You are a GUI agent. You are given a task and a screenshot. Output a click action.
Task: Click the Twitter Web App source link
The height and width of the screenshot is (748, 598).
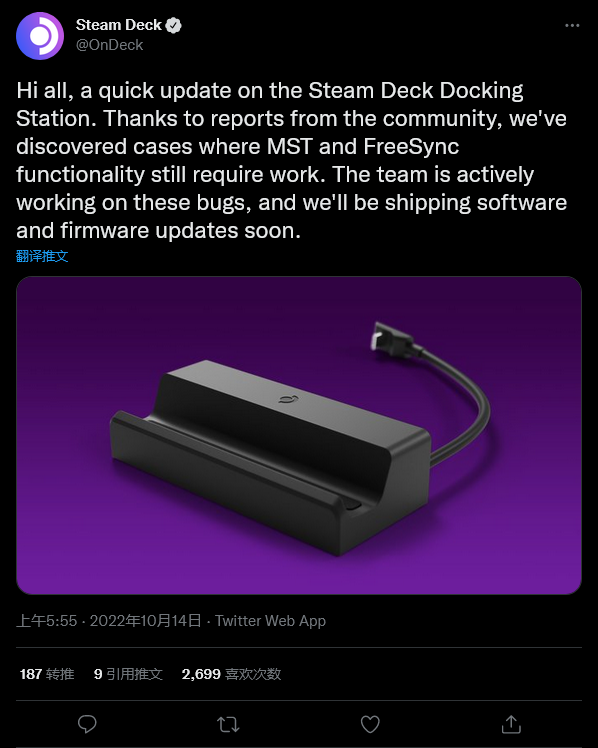[270, 621]
